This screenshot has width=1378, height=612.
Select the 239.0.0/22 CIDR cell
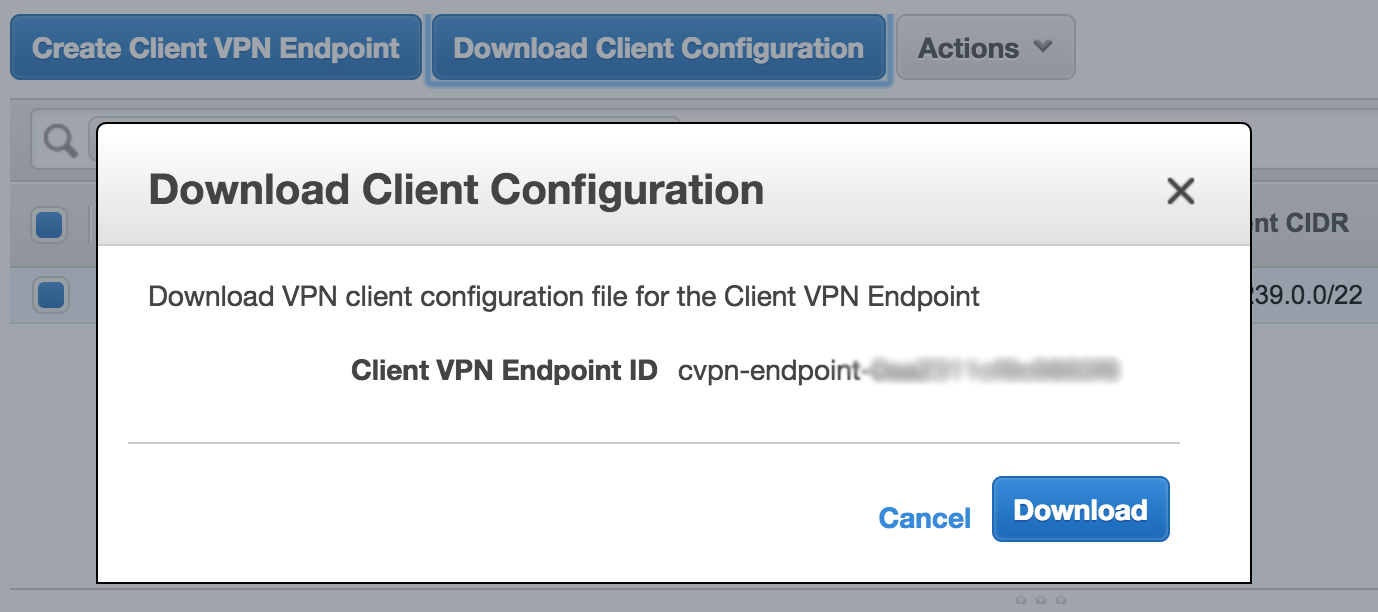tap(1306, 296)
